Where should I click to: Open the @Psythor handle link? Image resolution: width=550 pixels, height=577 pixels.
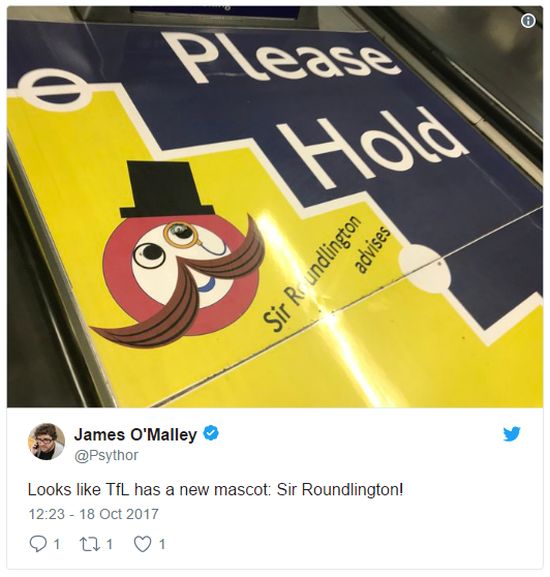click(x=106, y=455)
